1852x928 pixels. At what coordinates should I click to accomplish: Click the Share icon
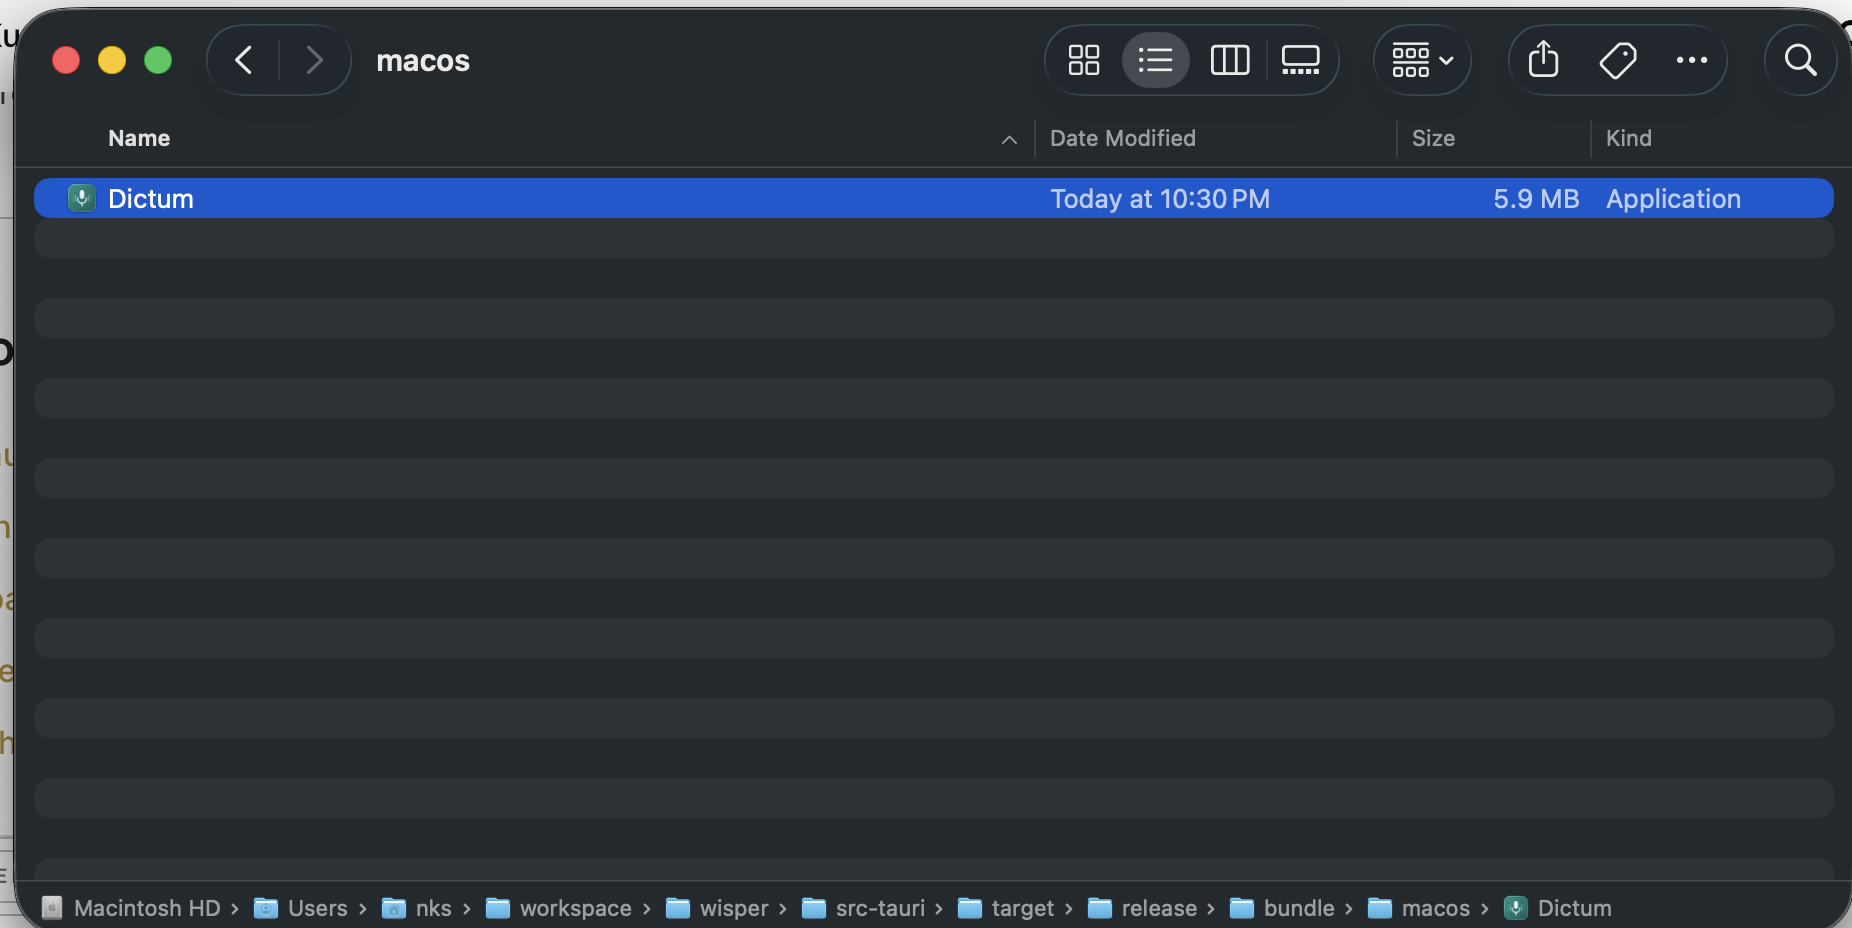pos(1543,60)
